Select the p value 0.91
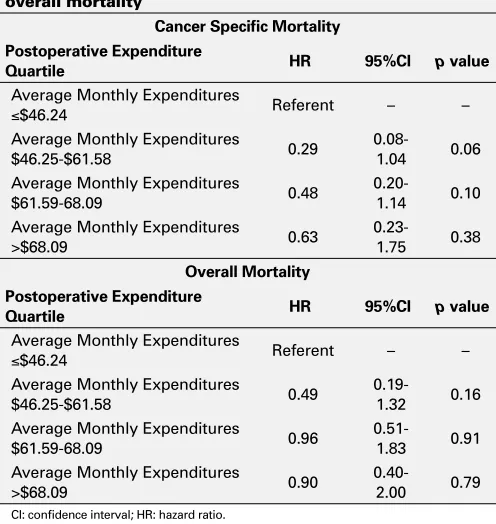Viewport: 496px width, 524px height. pyautogui.click(x=465, y=438)
